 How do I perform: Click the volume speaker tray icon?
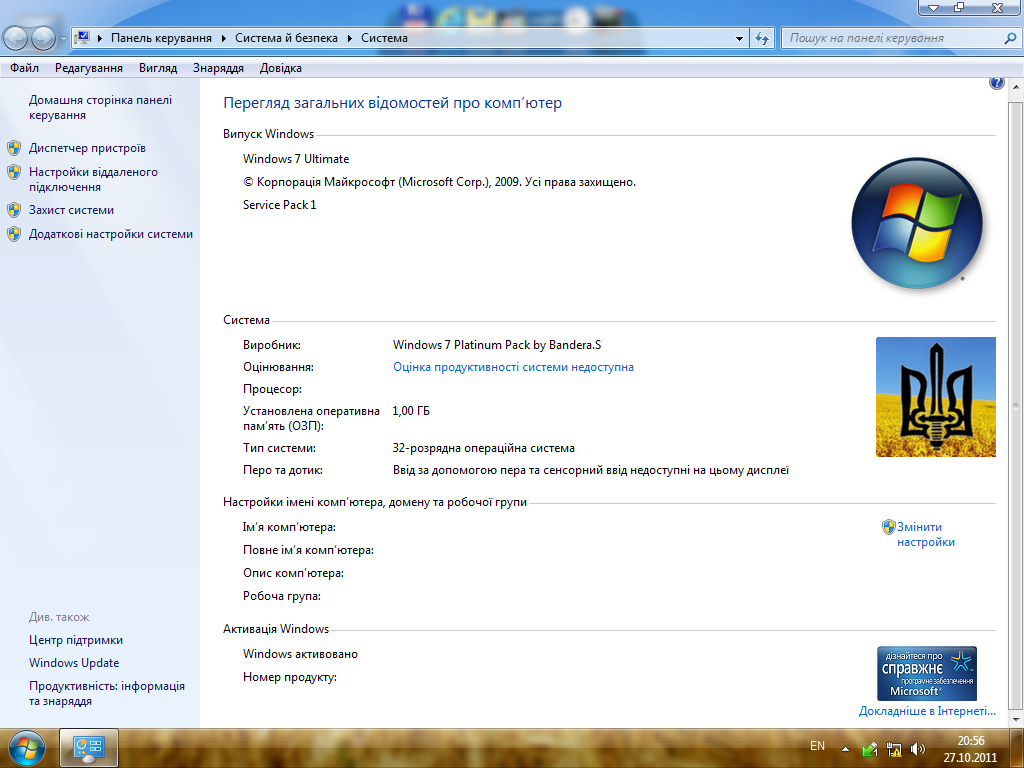(918, 750)
